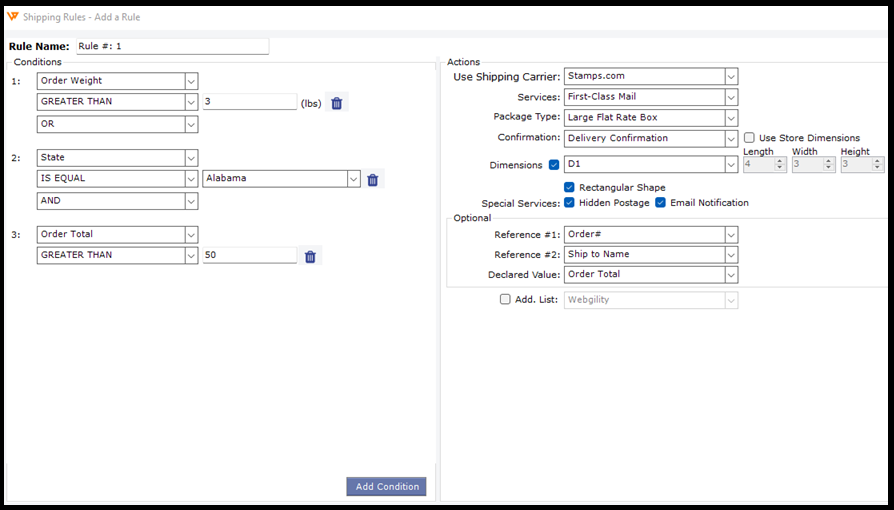Uncheck the Rectangular Shape checkbox

(569, 187)
